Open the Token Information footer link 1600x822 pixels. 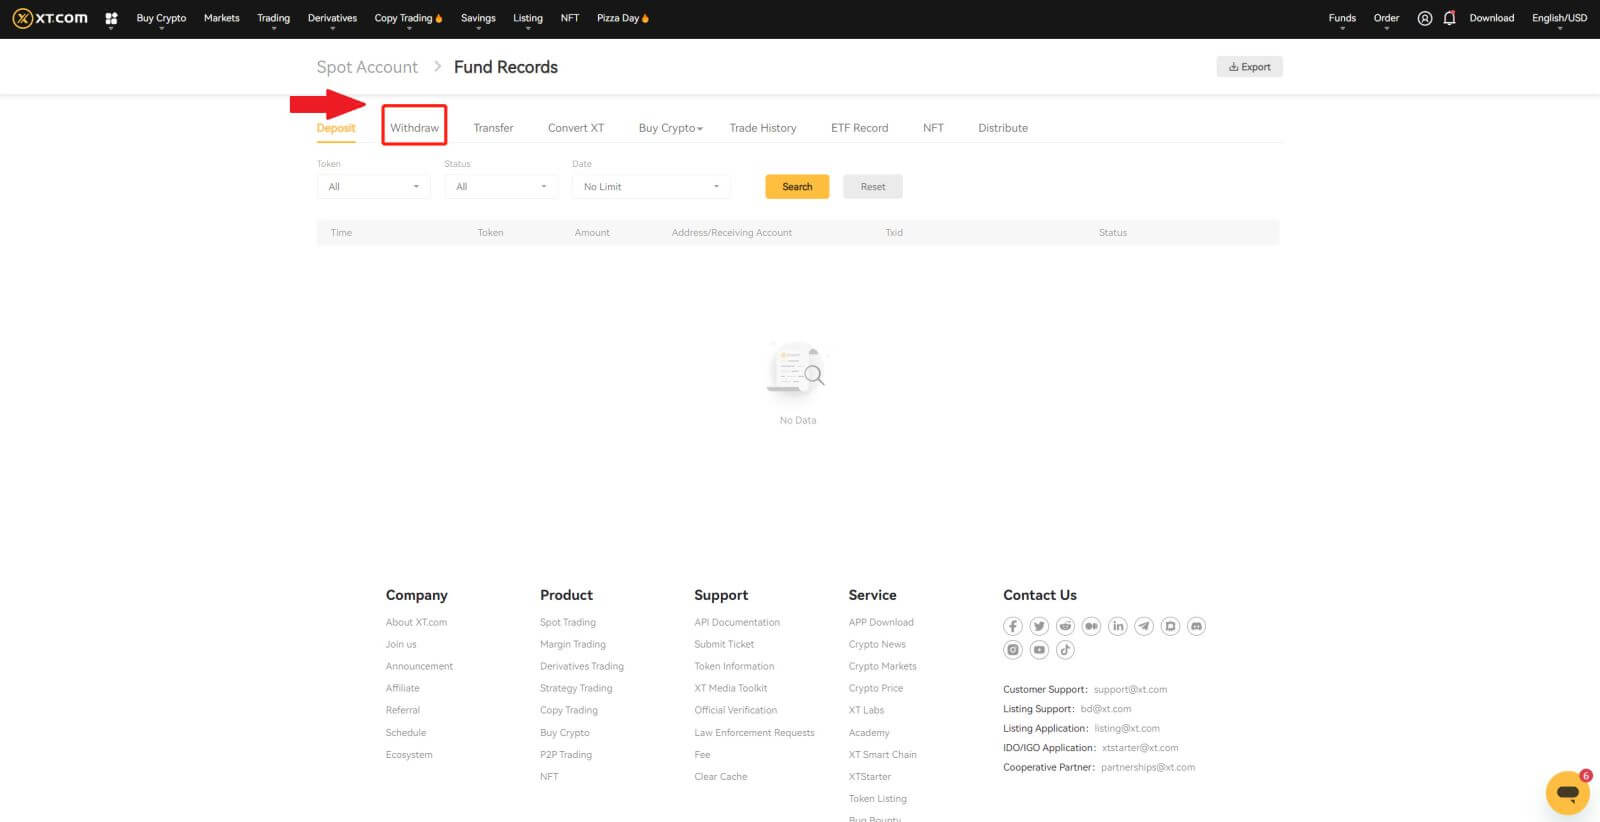pyautogui.click(x=734, y=666)
